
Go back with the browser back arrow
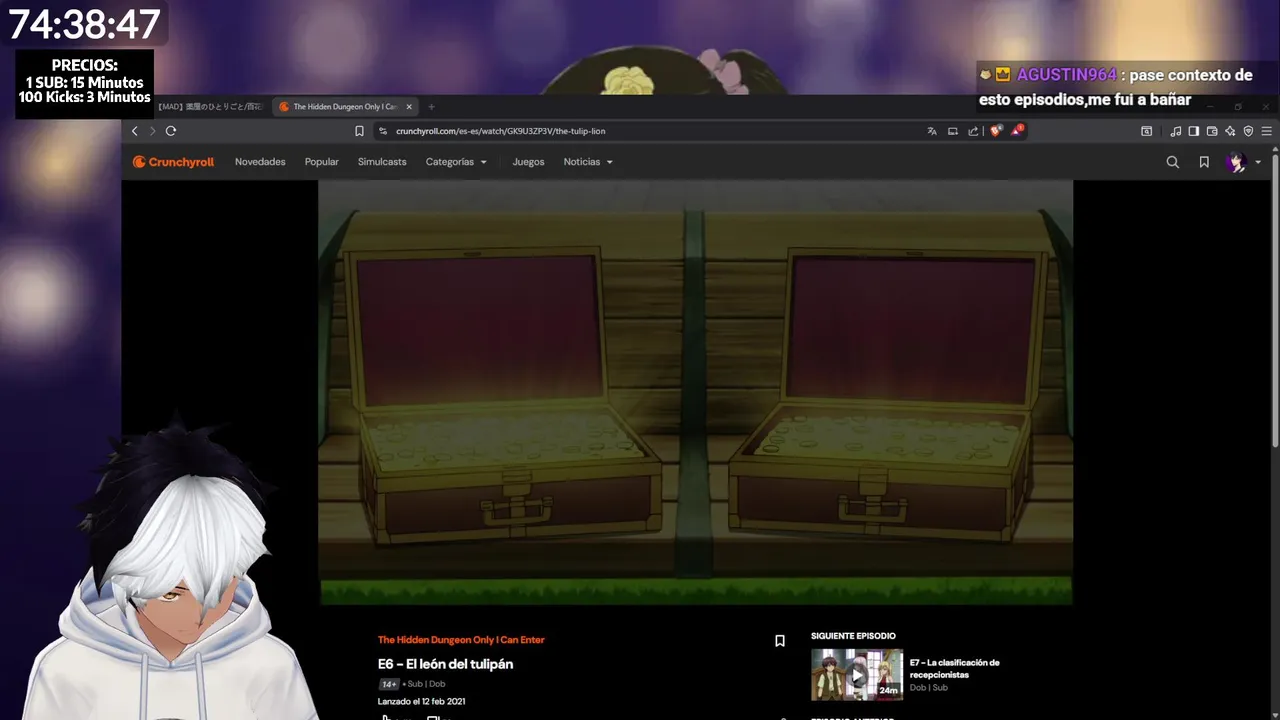click(135, 131)
